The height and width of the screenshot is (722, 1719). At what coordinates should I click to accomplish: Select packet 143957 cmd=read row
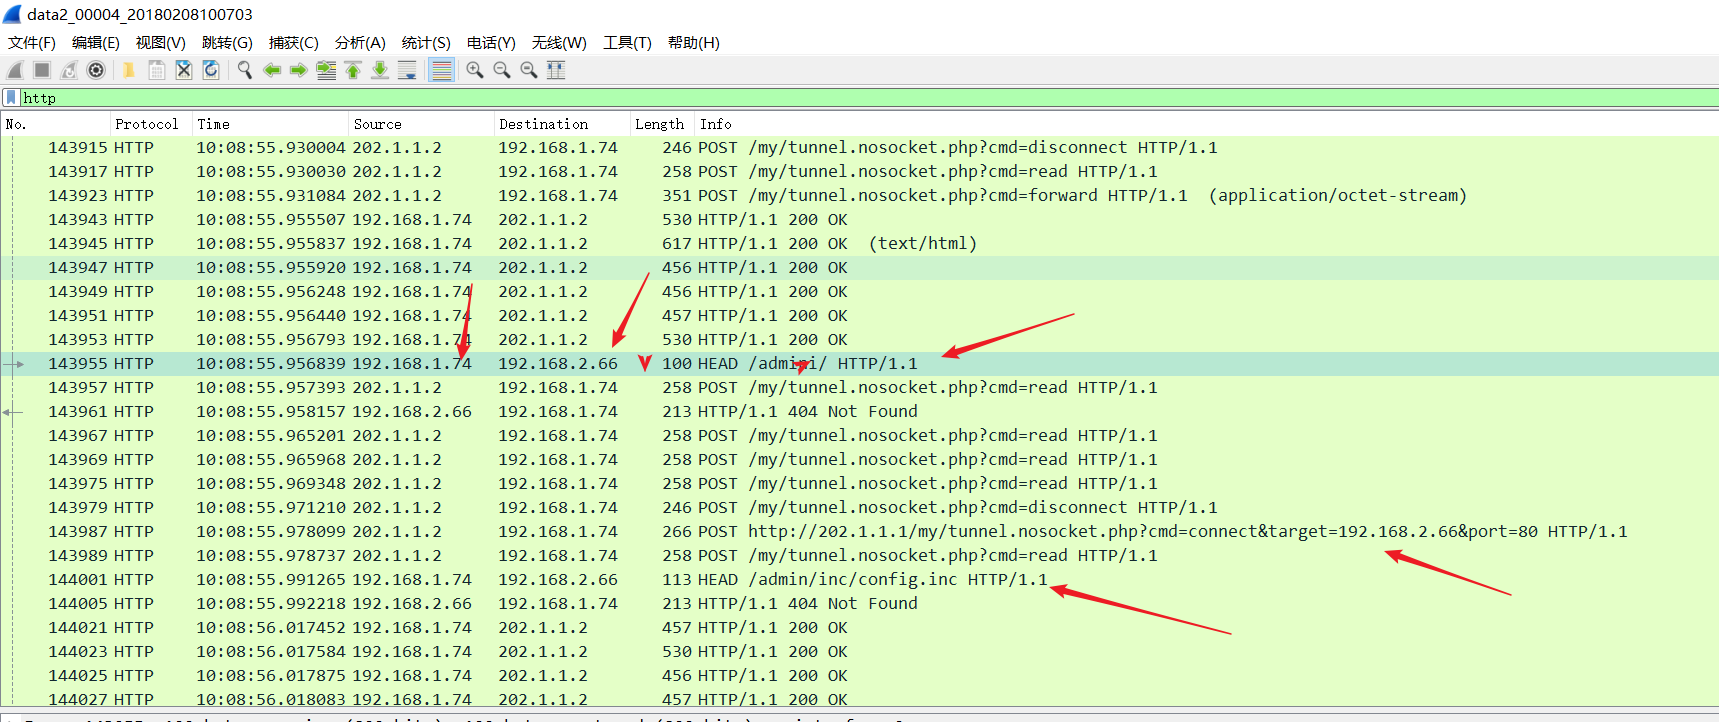coord(859,388)
